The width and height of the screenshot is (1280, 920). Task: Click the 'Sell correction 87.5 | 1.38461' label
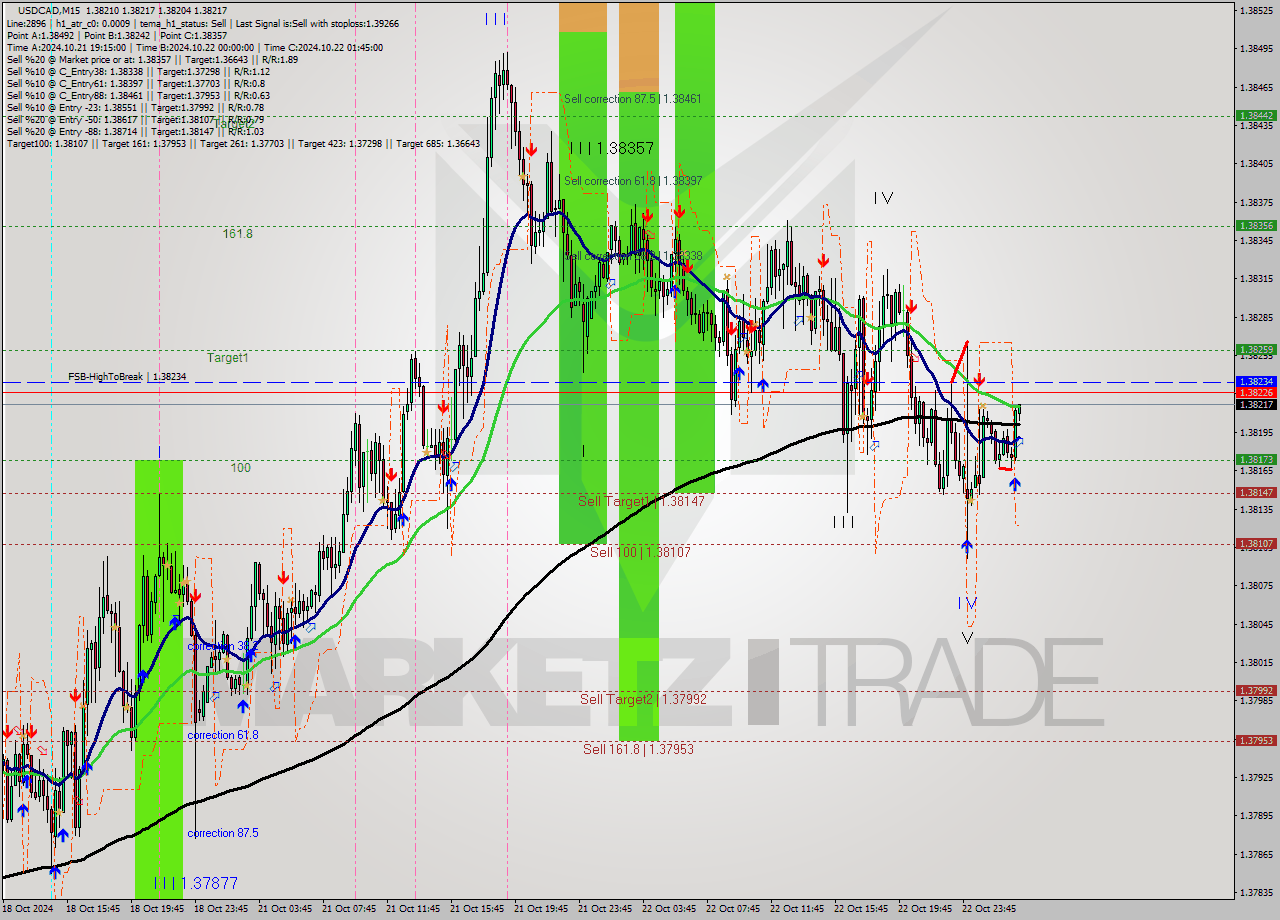[x=632, y=99]
